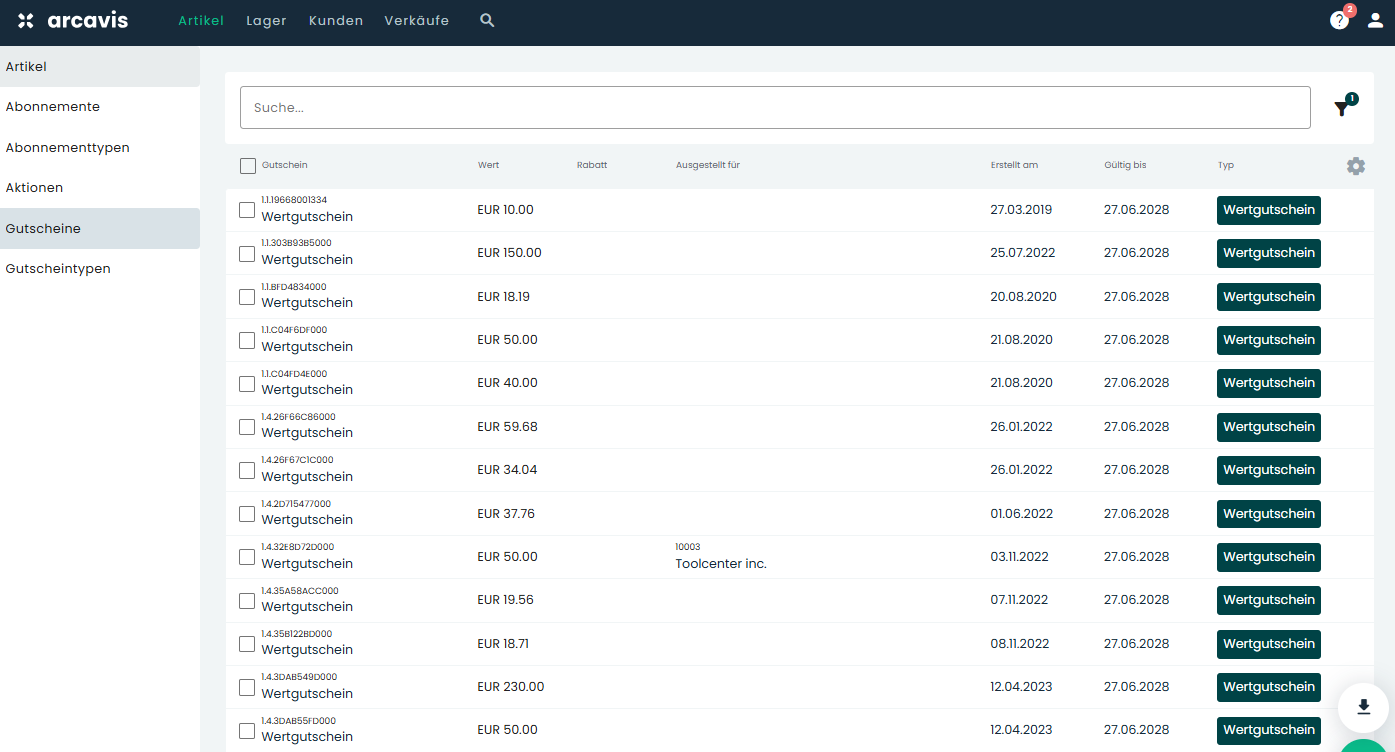Click the EUR 18.71 value
The height and width of the screenshot is (752, 1395).
pos(503,644)
